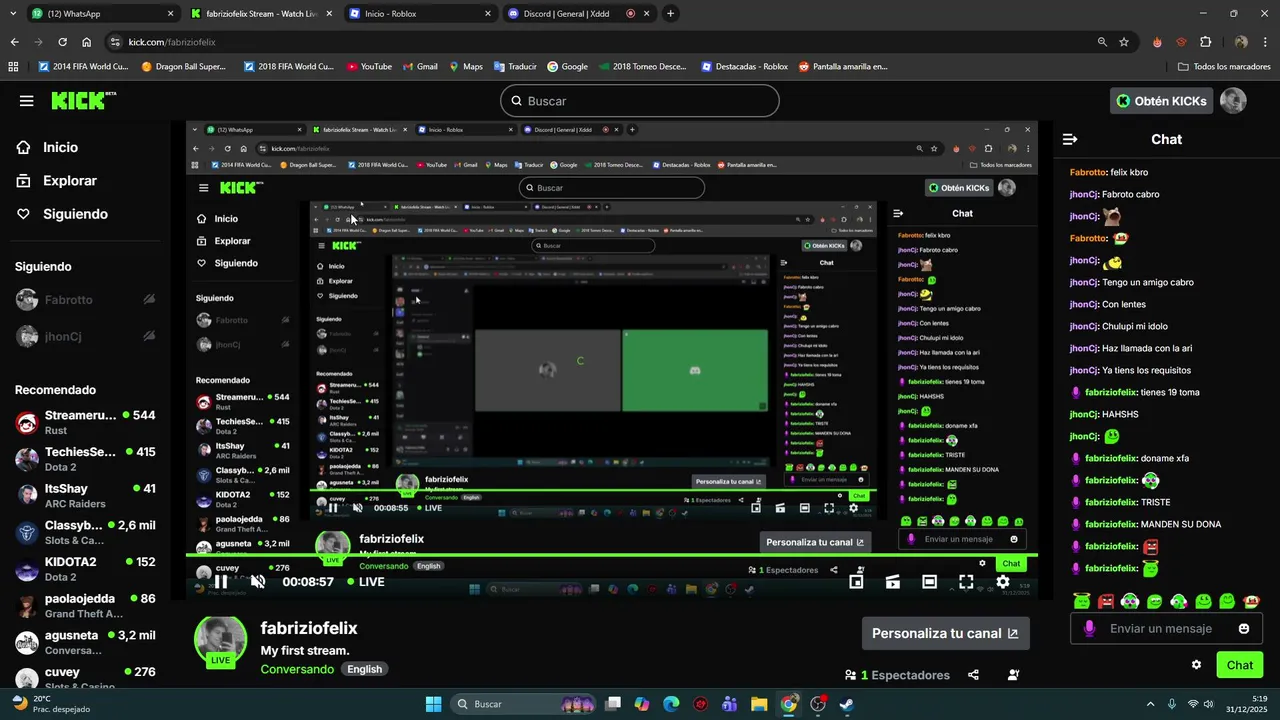
Task: Toggle theater mode in player
Action: 929,581
